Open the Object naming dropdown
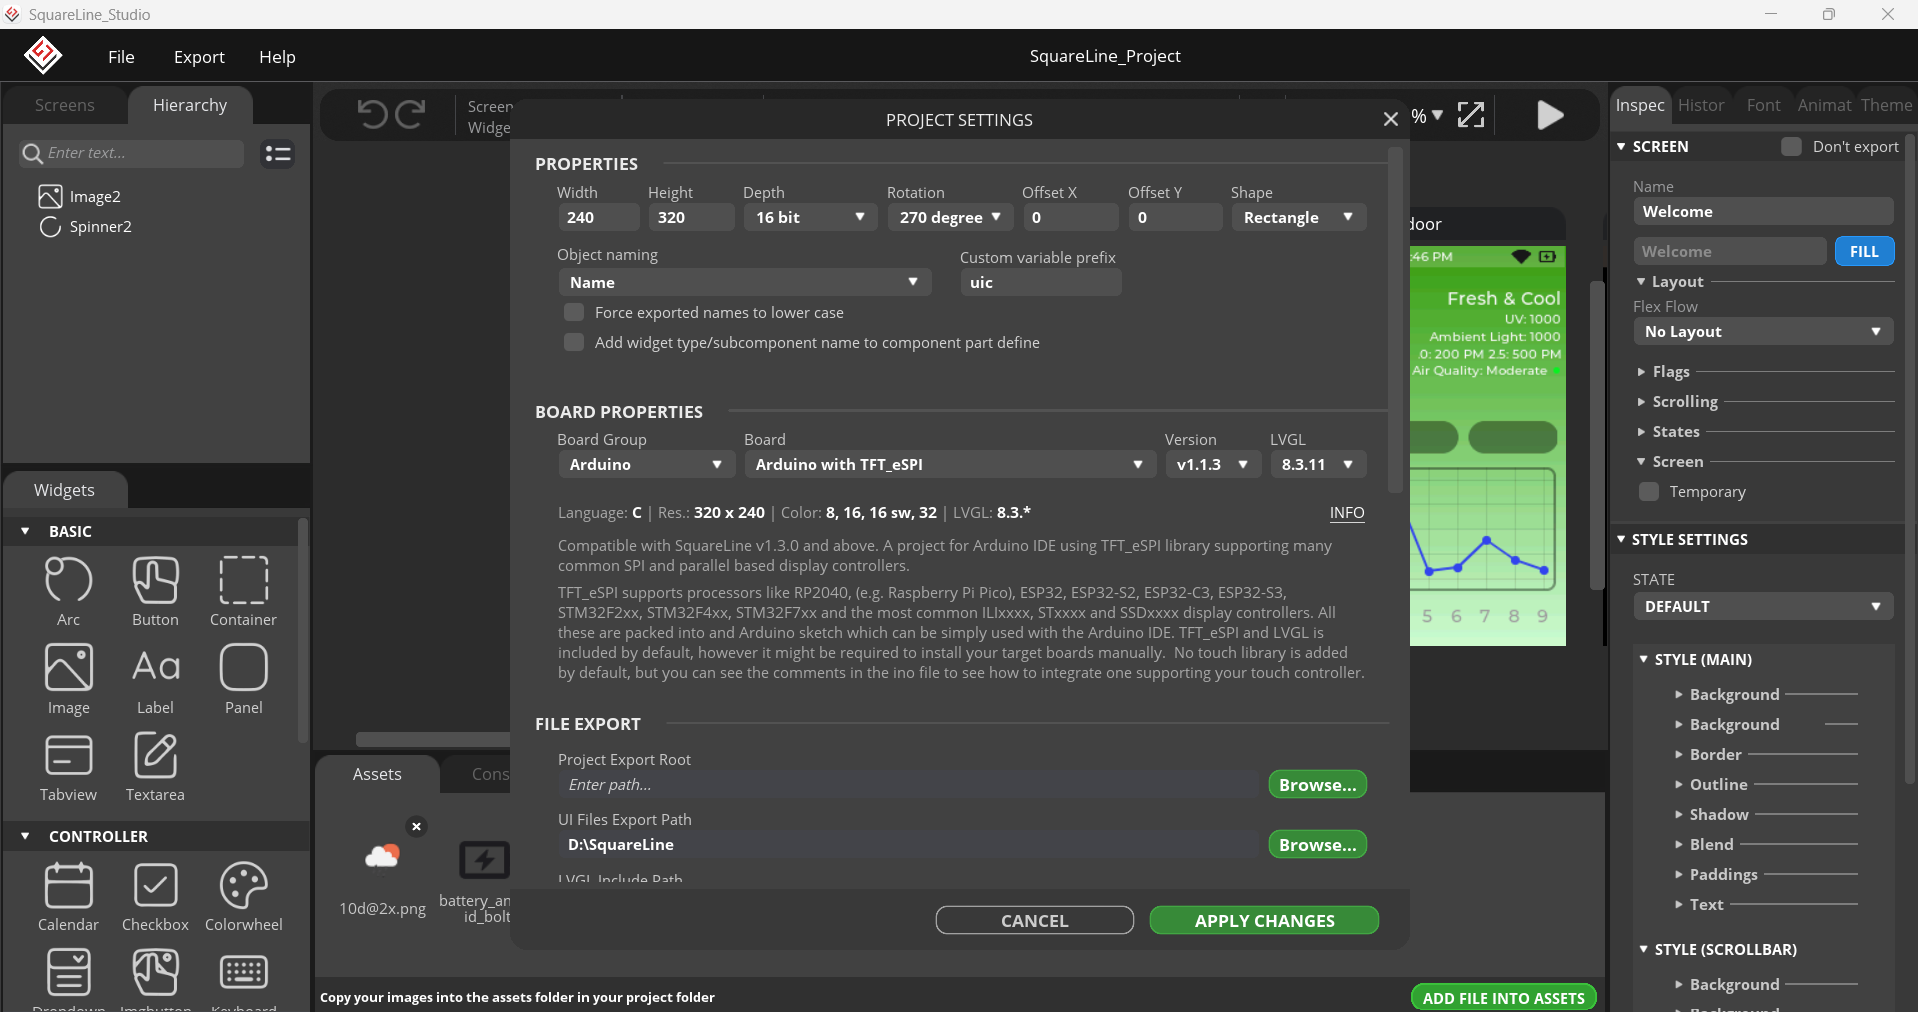The image size is (1918, 1012). tap(744, 282)
